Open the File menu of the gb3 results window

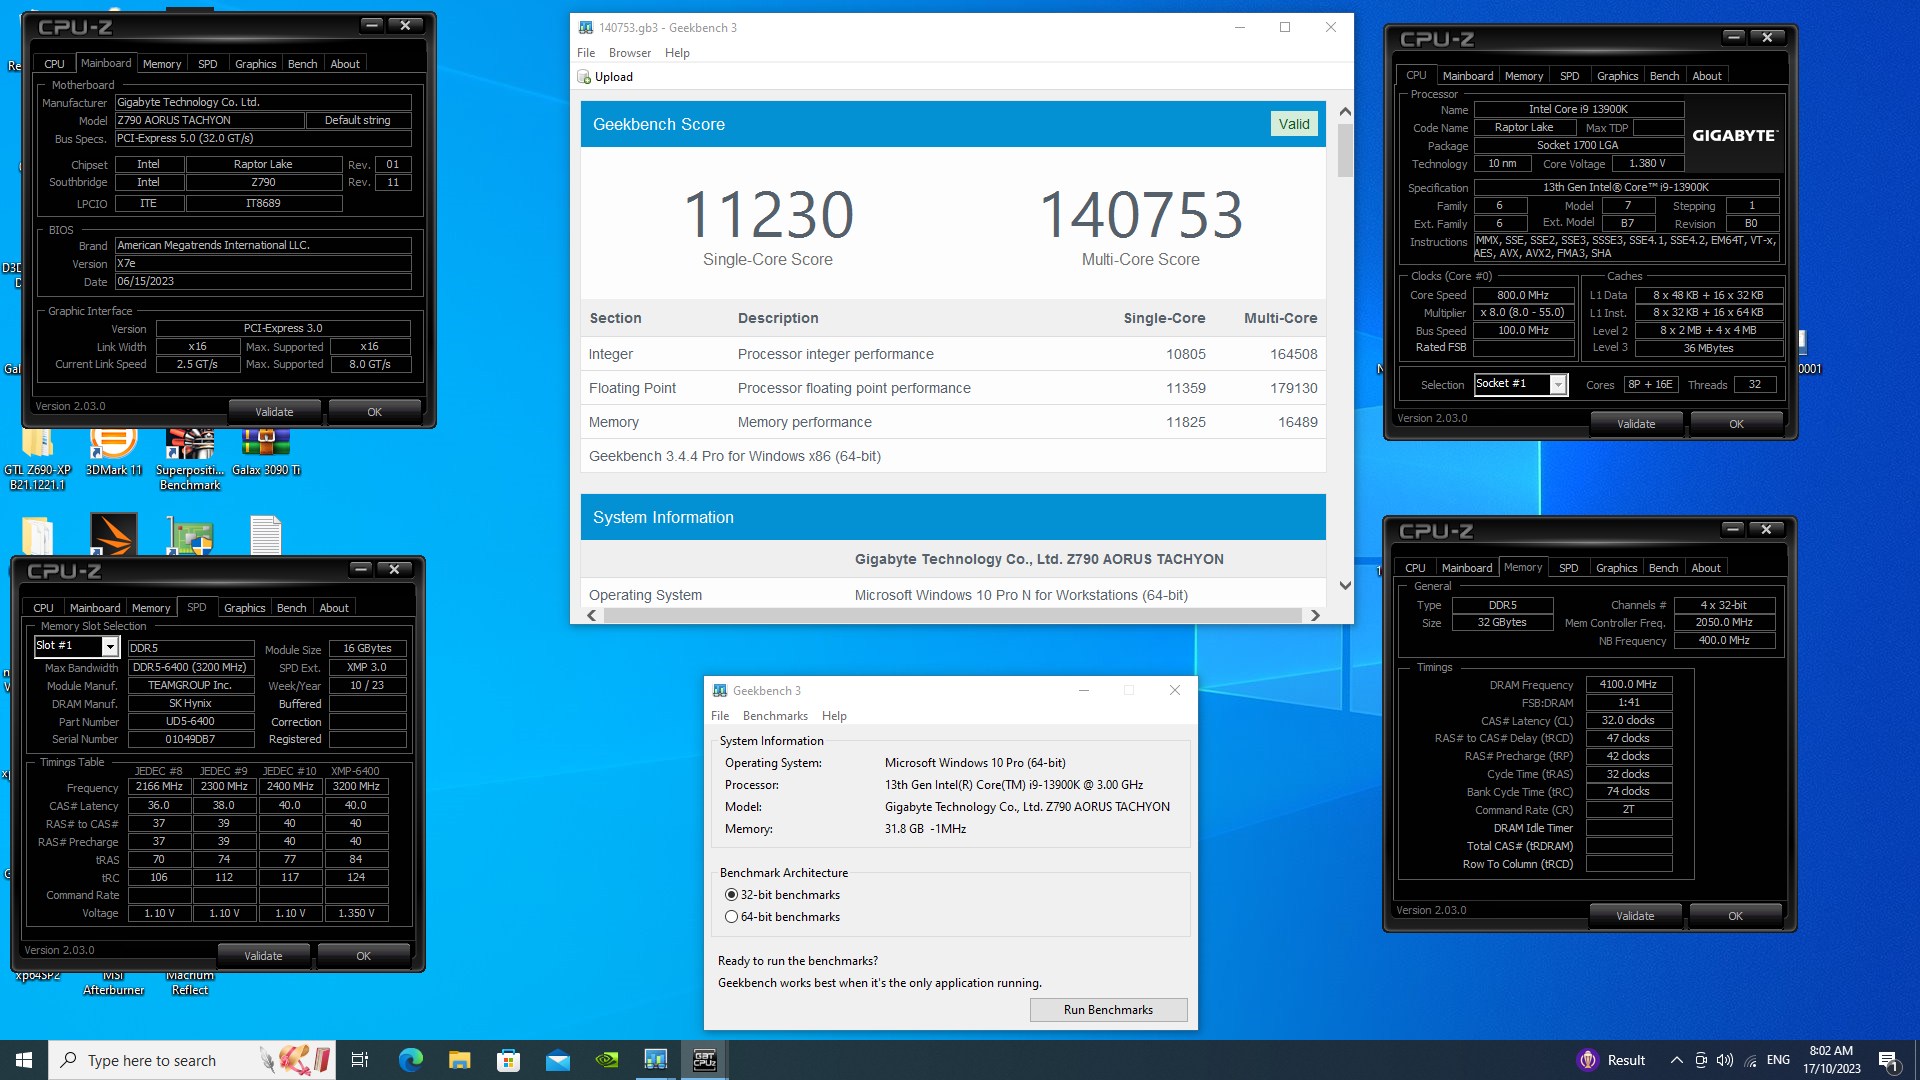point(586,53)
